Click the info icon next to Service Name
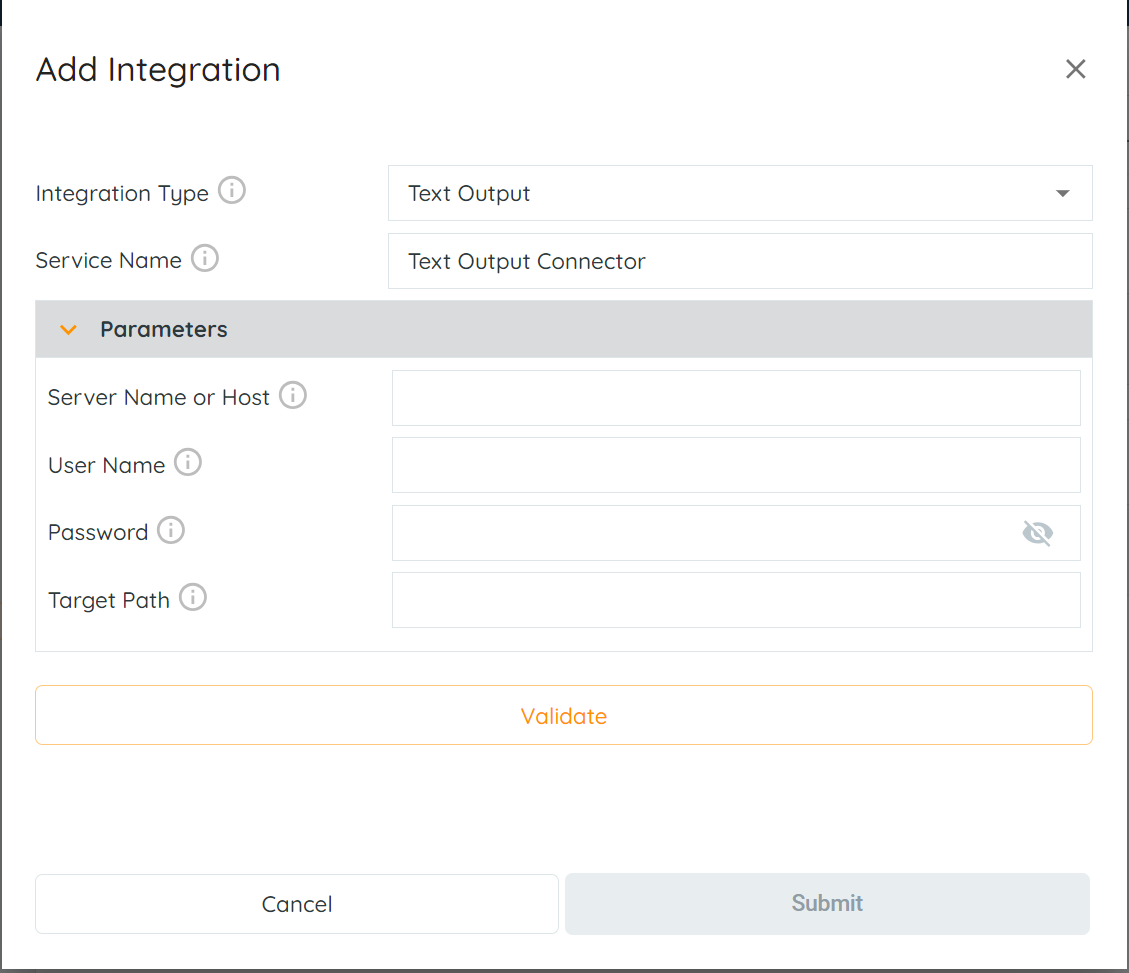 205,258
